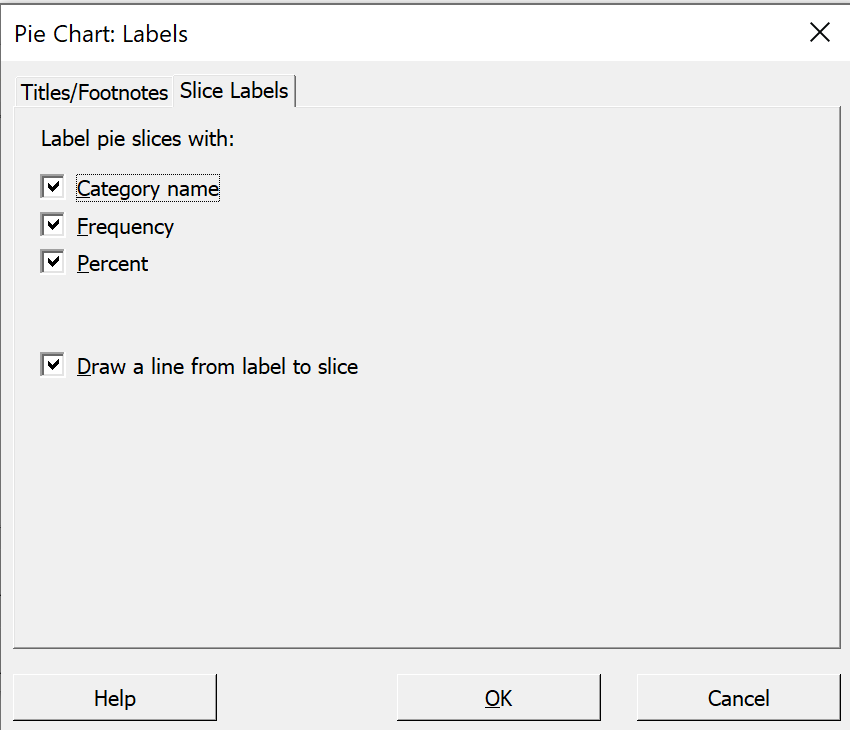
Task: Turn off frequency labels via its checkmark box
Action: coord(53,224)
